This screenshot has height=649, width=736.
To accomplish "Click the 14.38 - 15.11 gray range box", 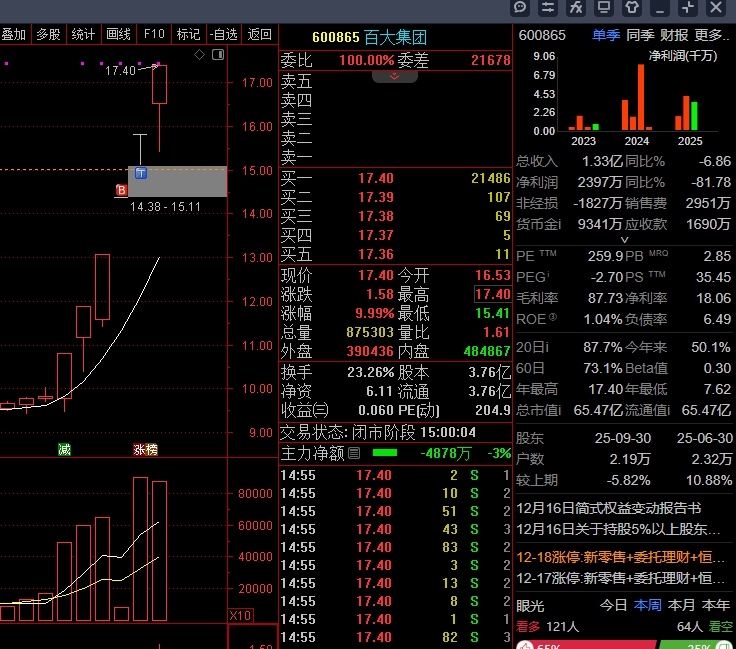I will [177, 181].
